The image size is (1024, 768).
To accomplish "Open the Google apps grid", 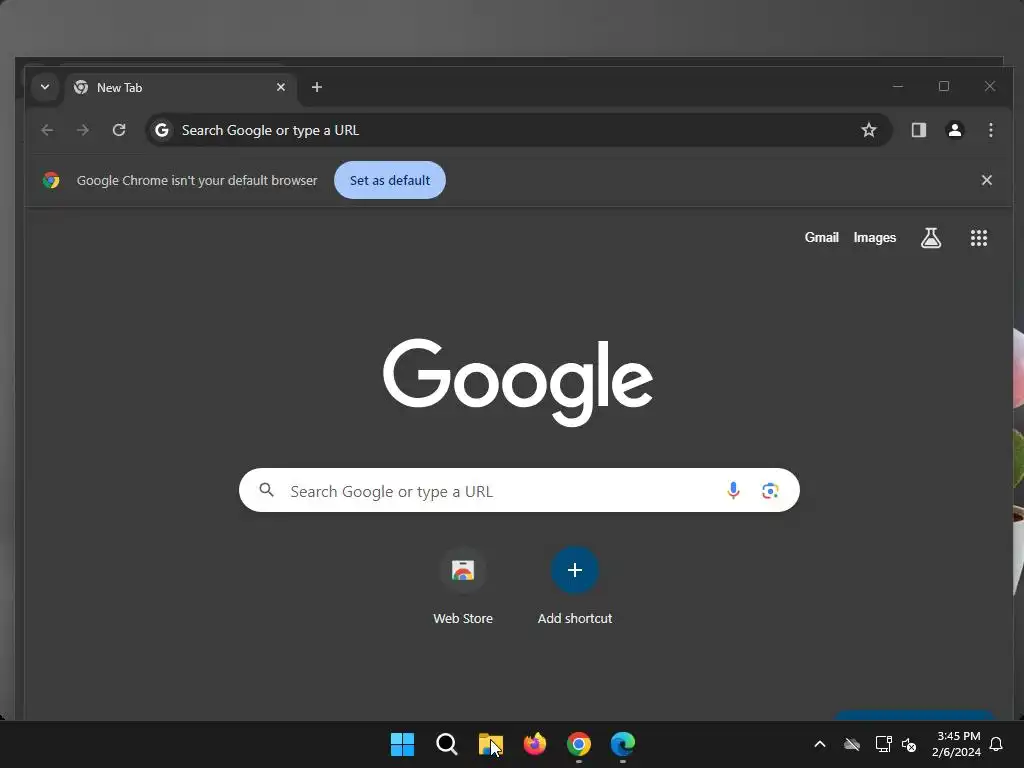I will [x=978, y=238].
